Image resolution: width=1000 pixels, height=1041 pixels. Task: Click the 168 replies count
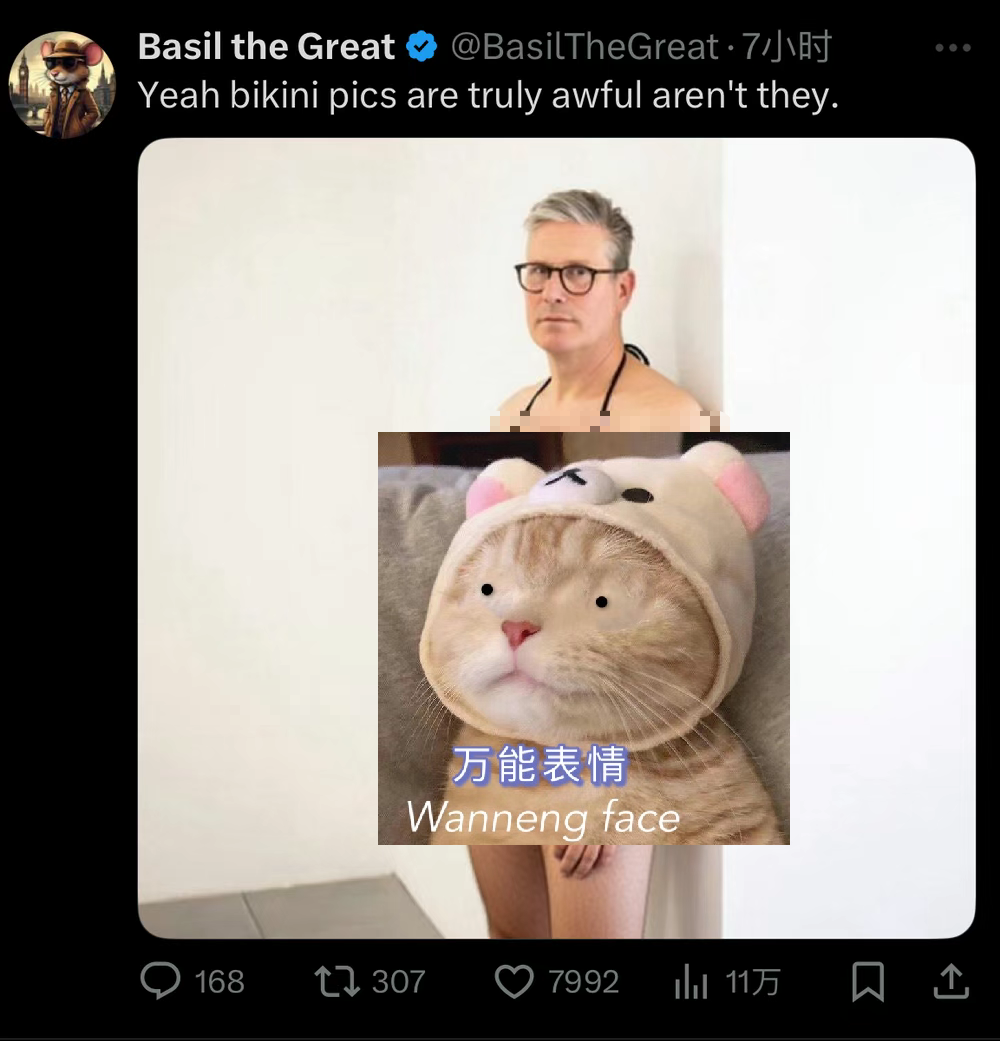coord(219,982)
